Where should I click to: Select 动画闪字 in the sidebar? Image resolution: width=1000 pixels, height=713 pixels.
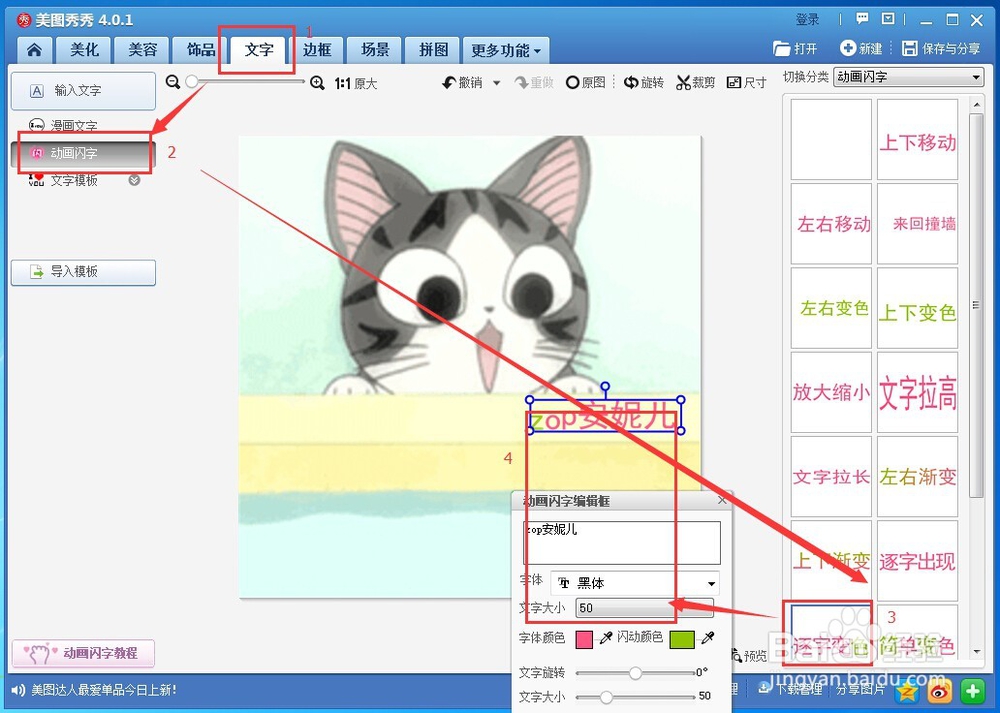(83, 153)
